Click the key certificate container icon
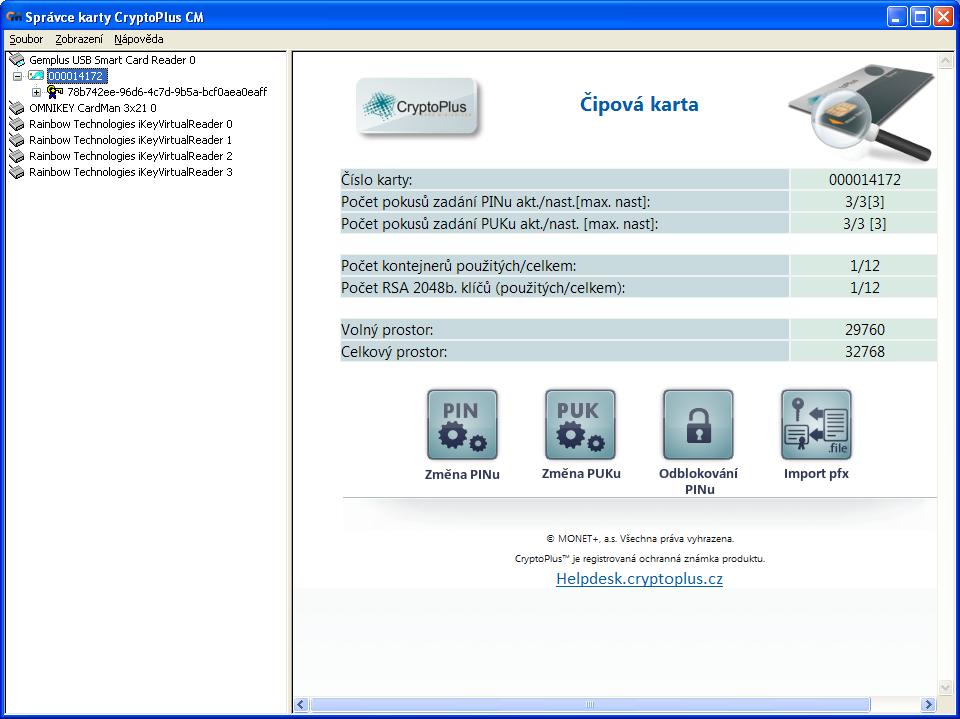The image size is (960, 719). tap(55, 92)
